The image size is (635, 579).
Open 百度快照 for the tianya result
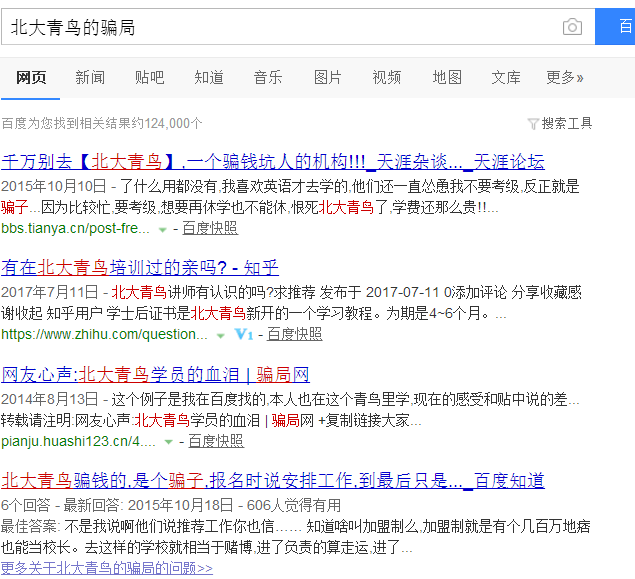[x=210, y=228]
